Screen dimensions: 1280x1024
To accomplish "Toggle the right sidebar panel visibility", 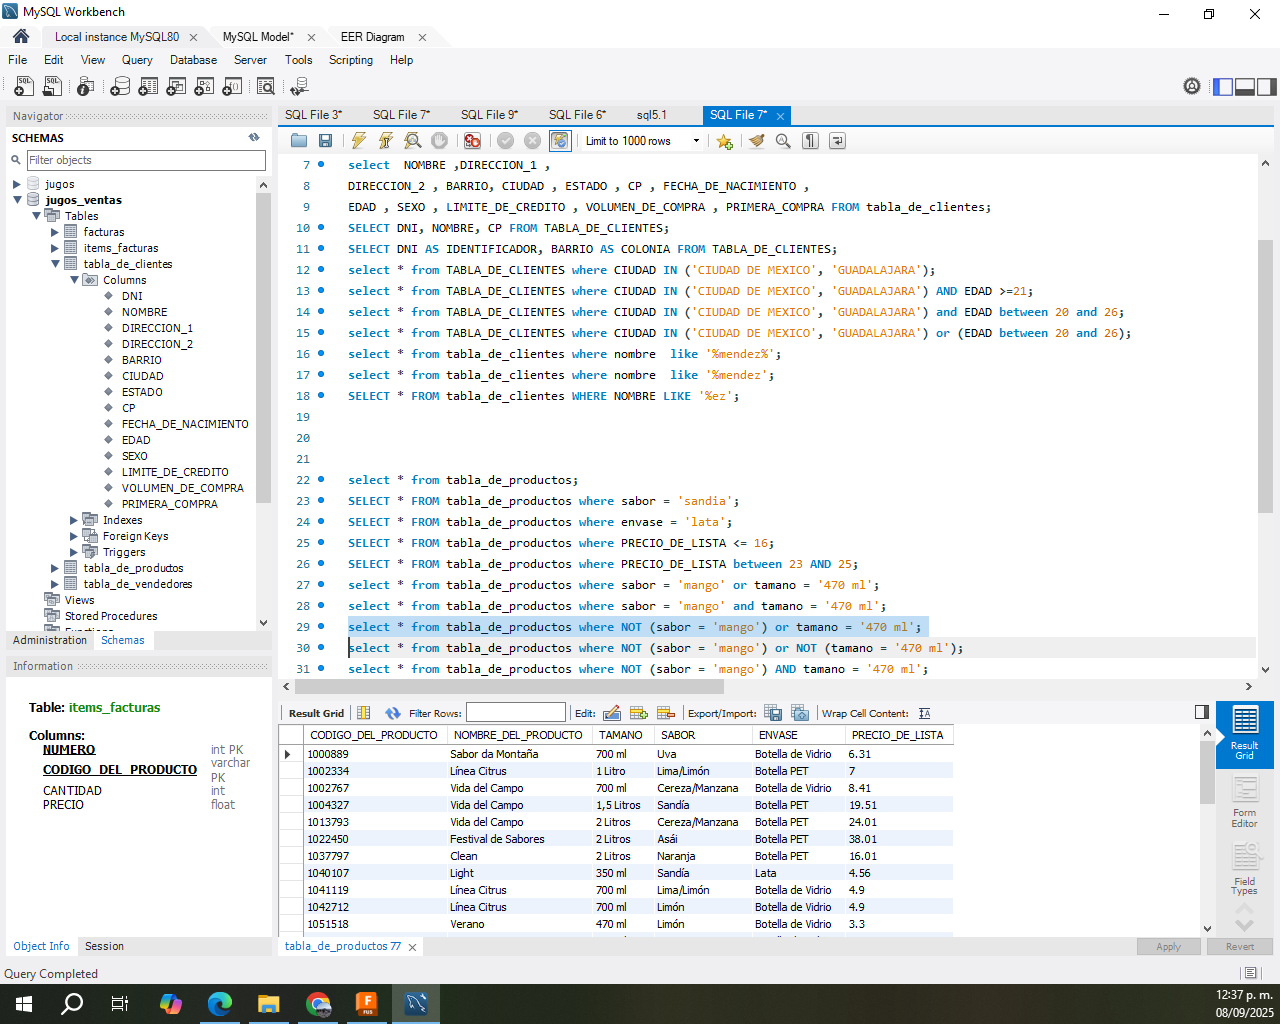I will tap(1267, 87).
